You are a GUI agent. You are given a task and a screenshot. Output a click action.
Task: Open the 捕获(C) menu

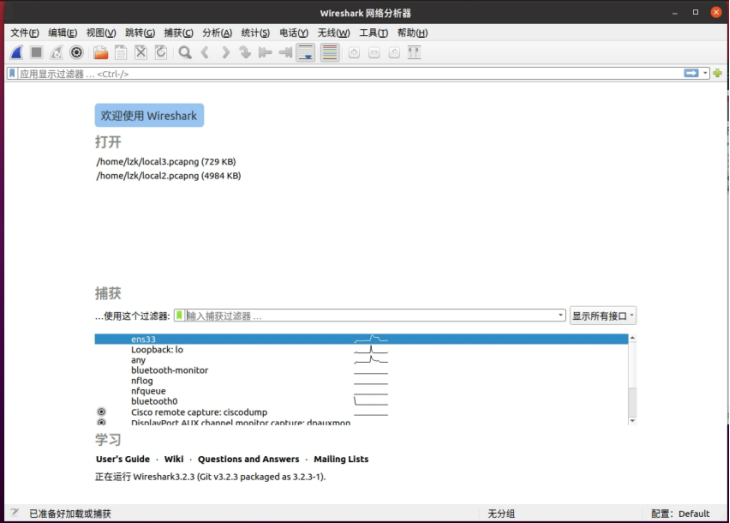179,33
